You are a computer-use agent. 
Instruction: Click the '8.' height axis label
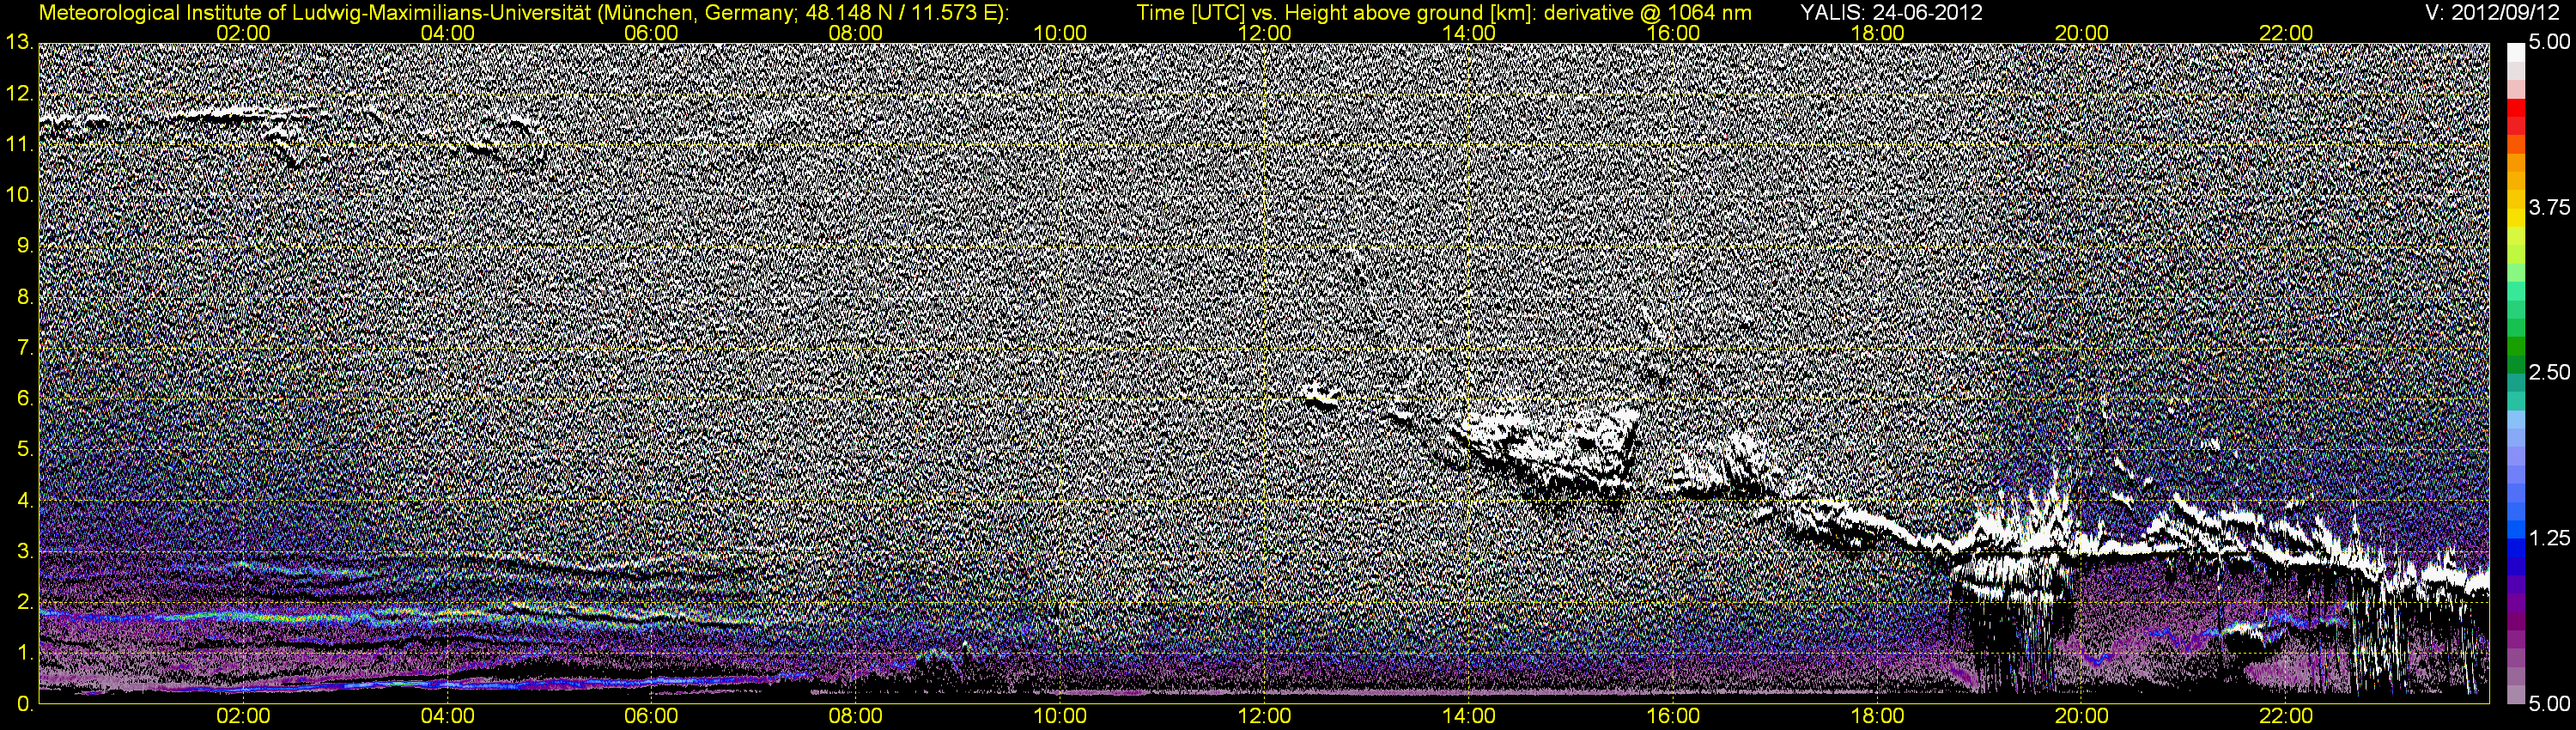click(x=25, y=297)
